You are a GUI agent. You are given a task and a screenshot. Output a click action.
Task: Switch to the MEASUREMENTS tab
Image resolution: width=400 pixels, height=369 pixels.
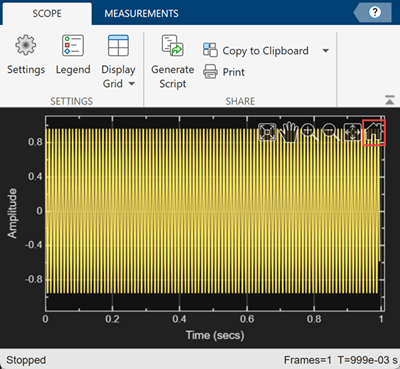coord(141,13)
